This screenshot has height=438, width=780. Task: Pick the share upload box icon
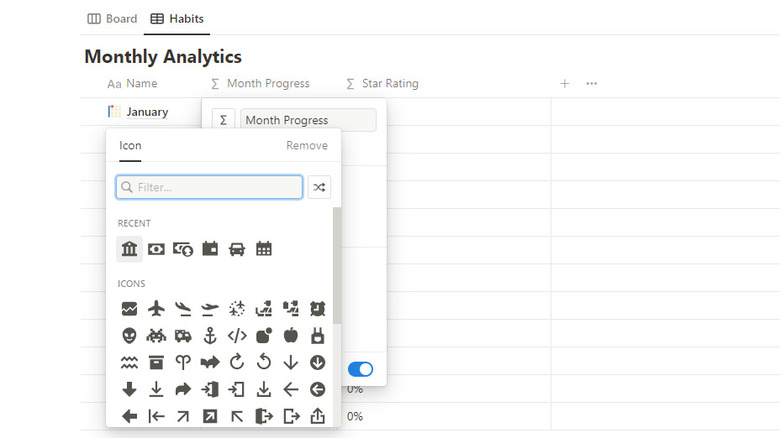[x=317, y=416]
